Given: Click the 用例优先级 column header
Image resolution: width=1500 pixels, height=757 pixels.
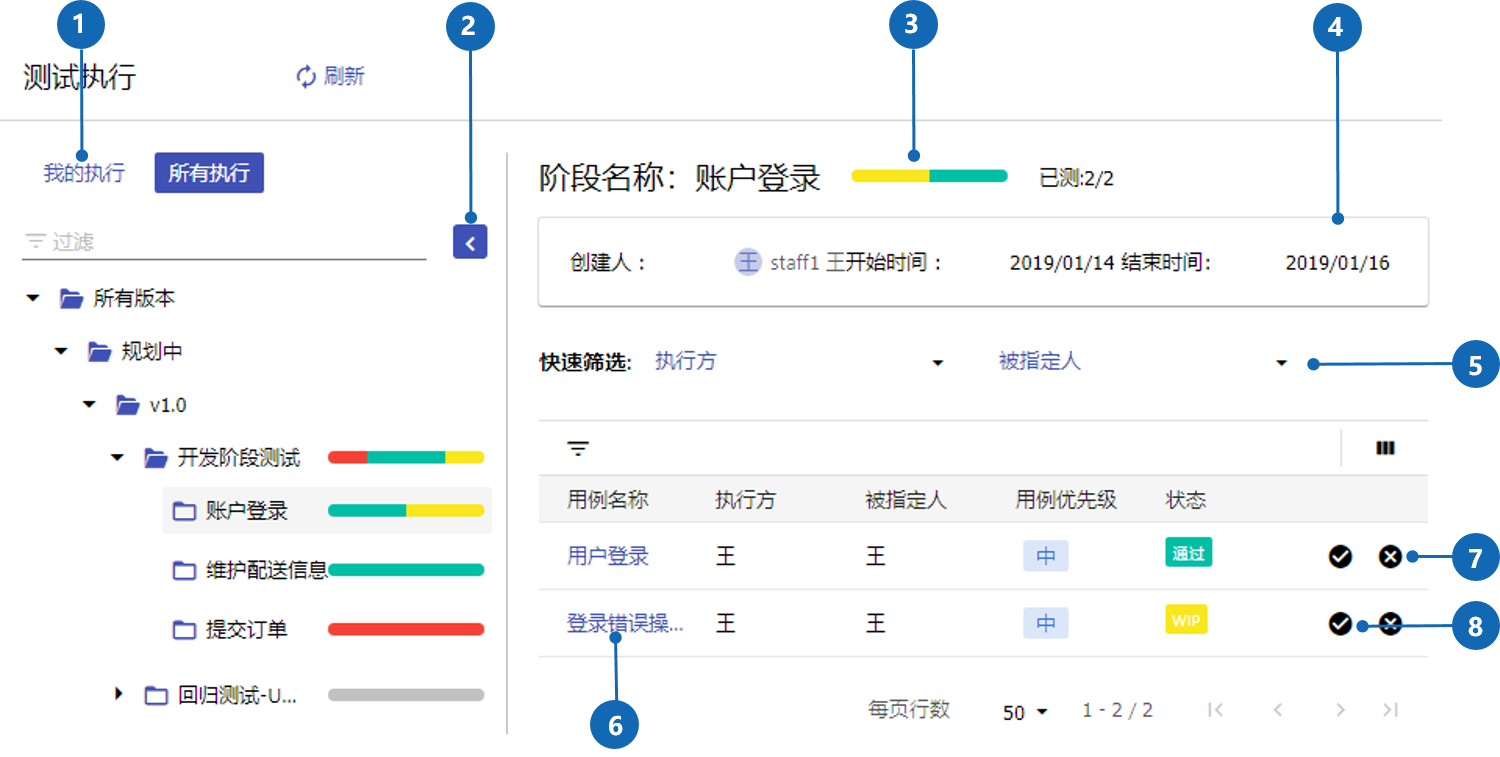Looking at the screenshot, I should point(1066,499).
